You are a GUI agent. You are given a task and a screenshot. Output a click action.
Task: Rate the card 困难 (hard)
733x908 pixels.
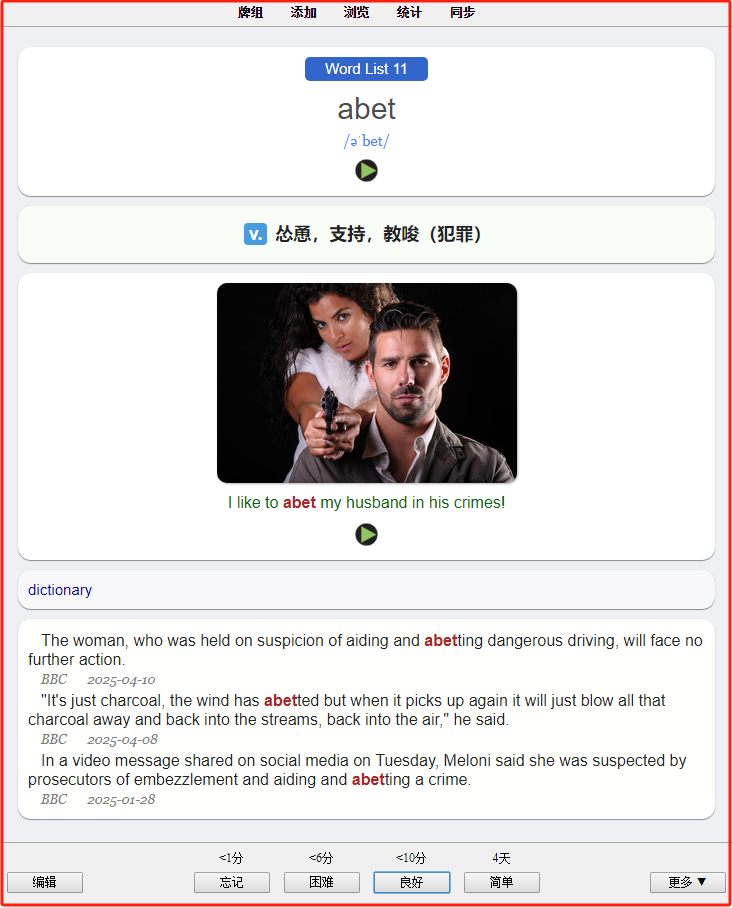coord(321,883)
